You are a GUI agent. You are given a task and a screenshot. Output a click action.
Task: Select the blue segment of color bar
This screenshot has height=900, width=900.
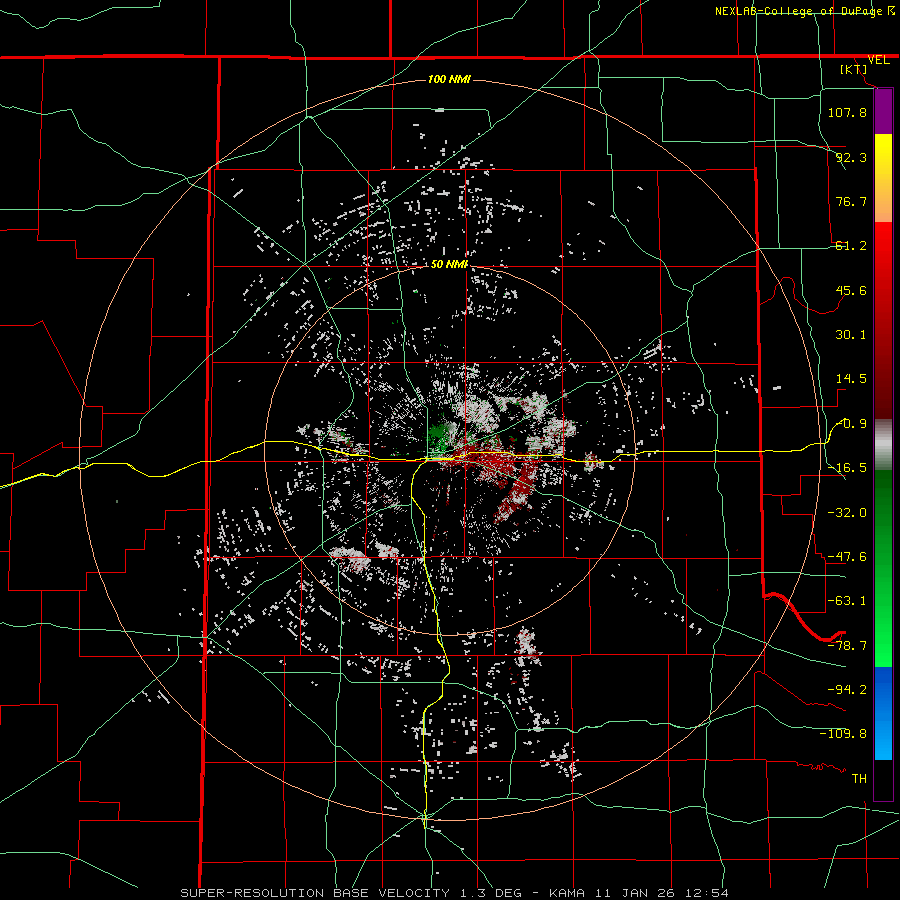tap(883, 713)
